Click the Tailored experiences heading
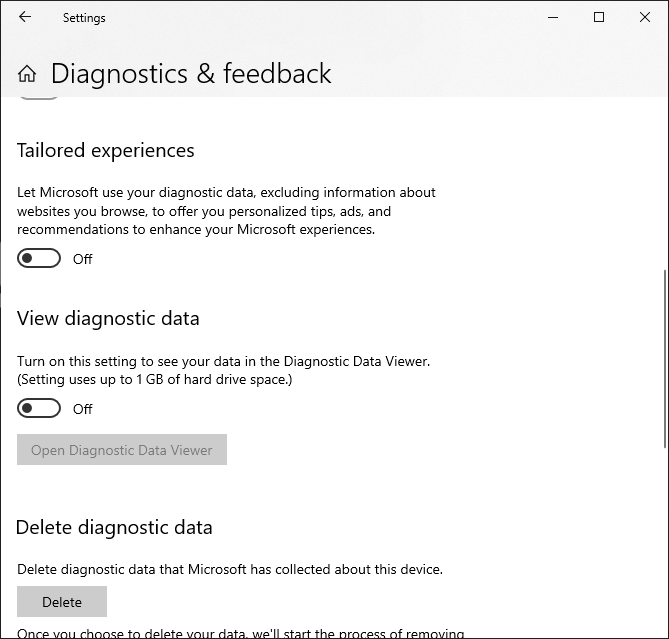This screenshot has width=669, height=639. tap(106, 151)
